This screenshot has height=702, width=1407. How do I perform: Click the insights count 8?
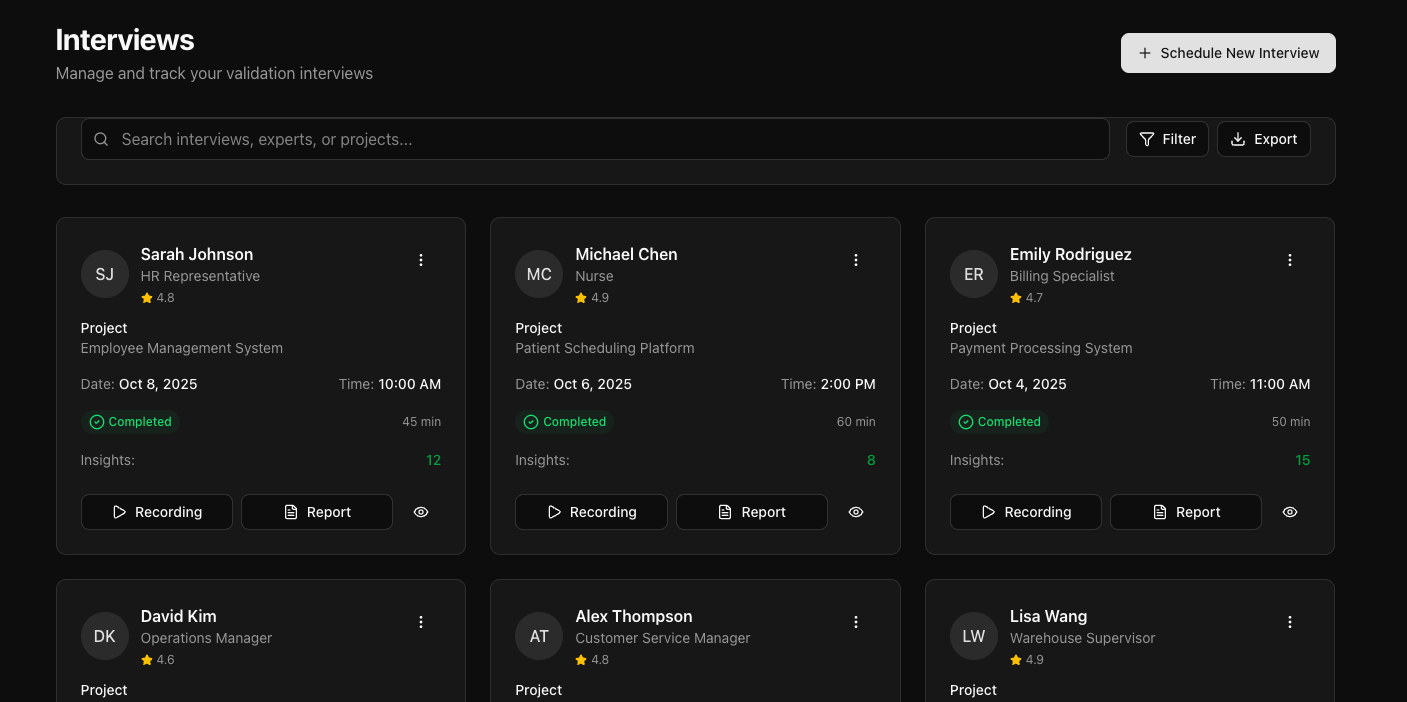[x=872, y=460]
